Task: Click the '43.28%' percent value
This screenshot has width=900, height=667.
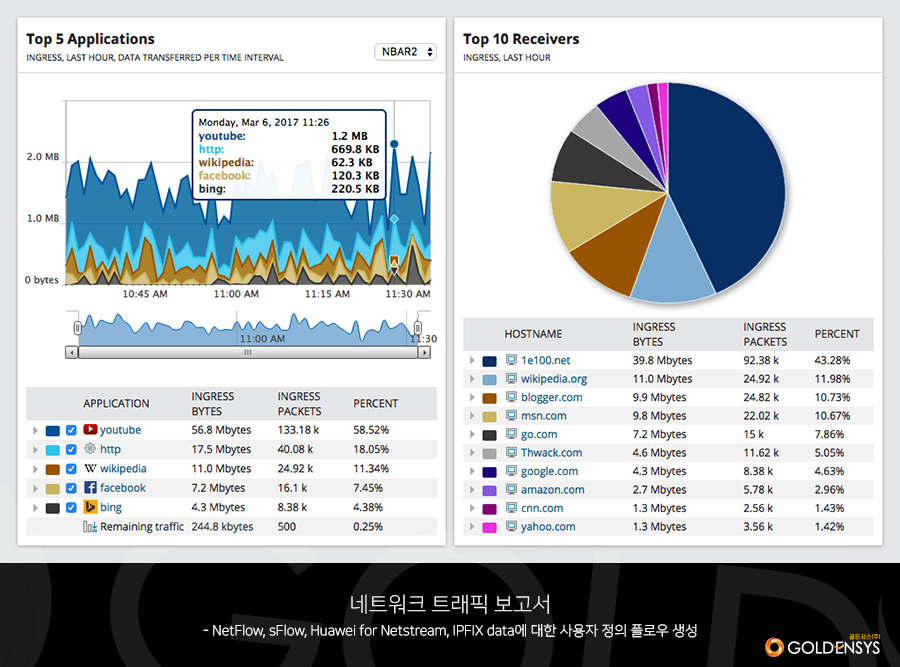Action: coord(832,360)
